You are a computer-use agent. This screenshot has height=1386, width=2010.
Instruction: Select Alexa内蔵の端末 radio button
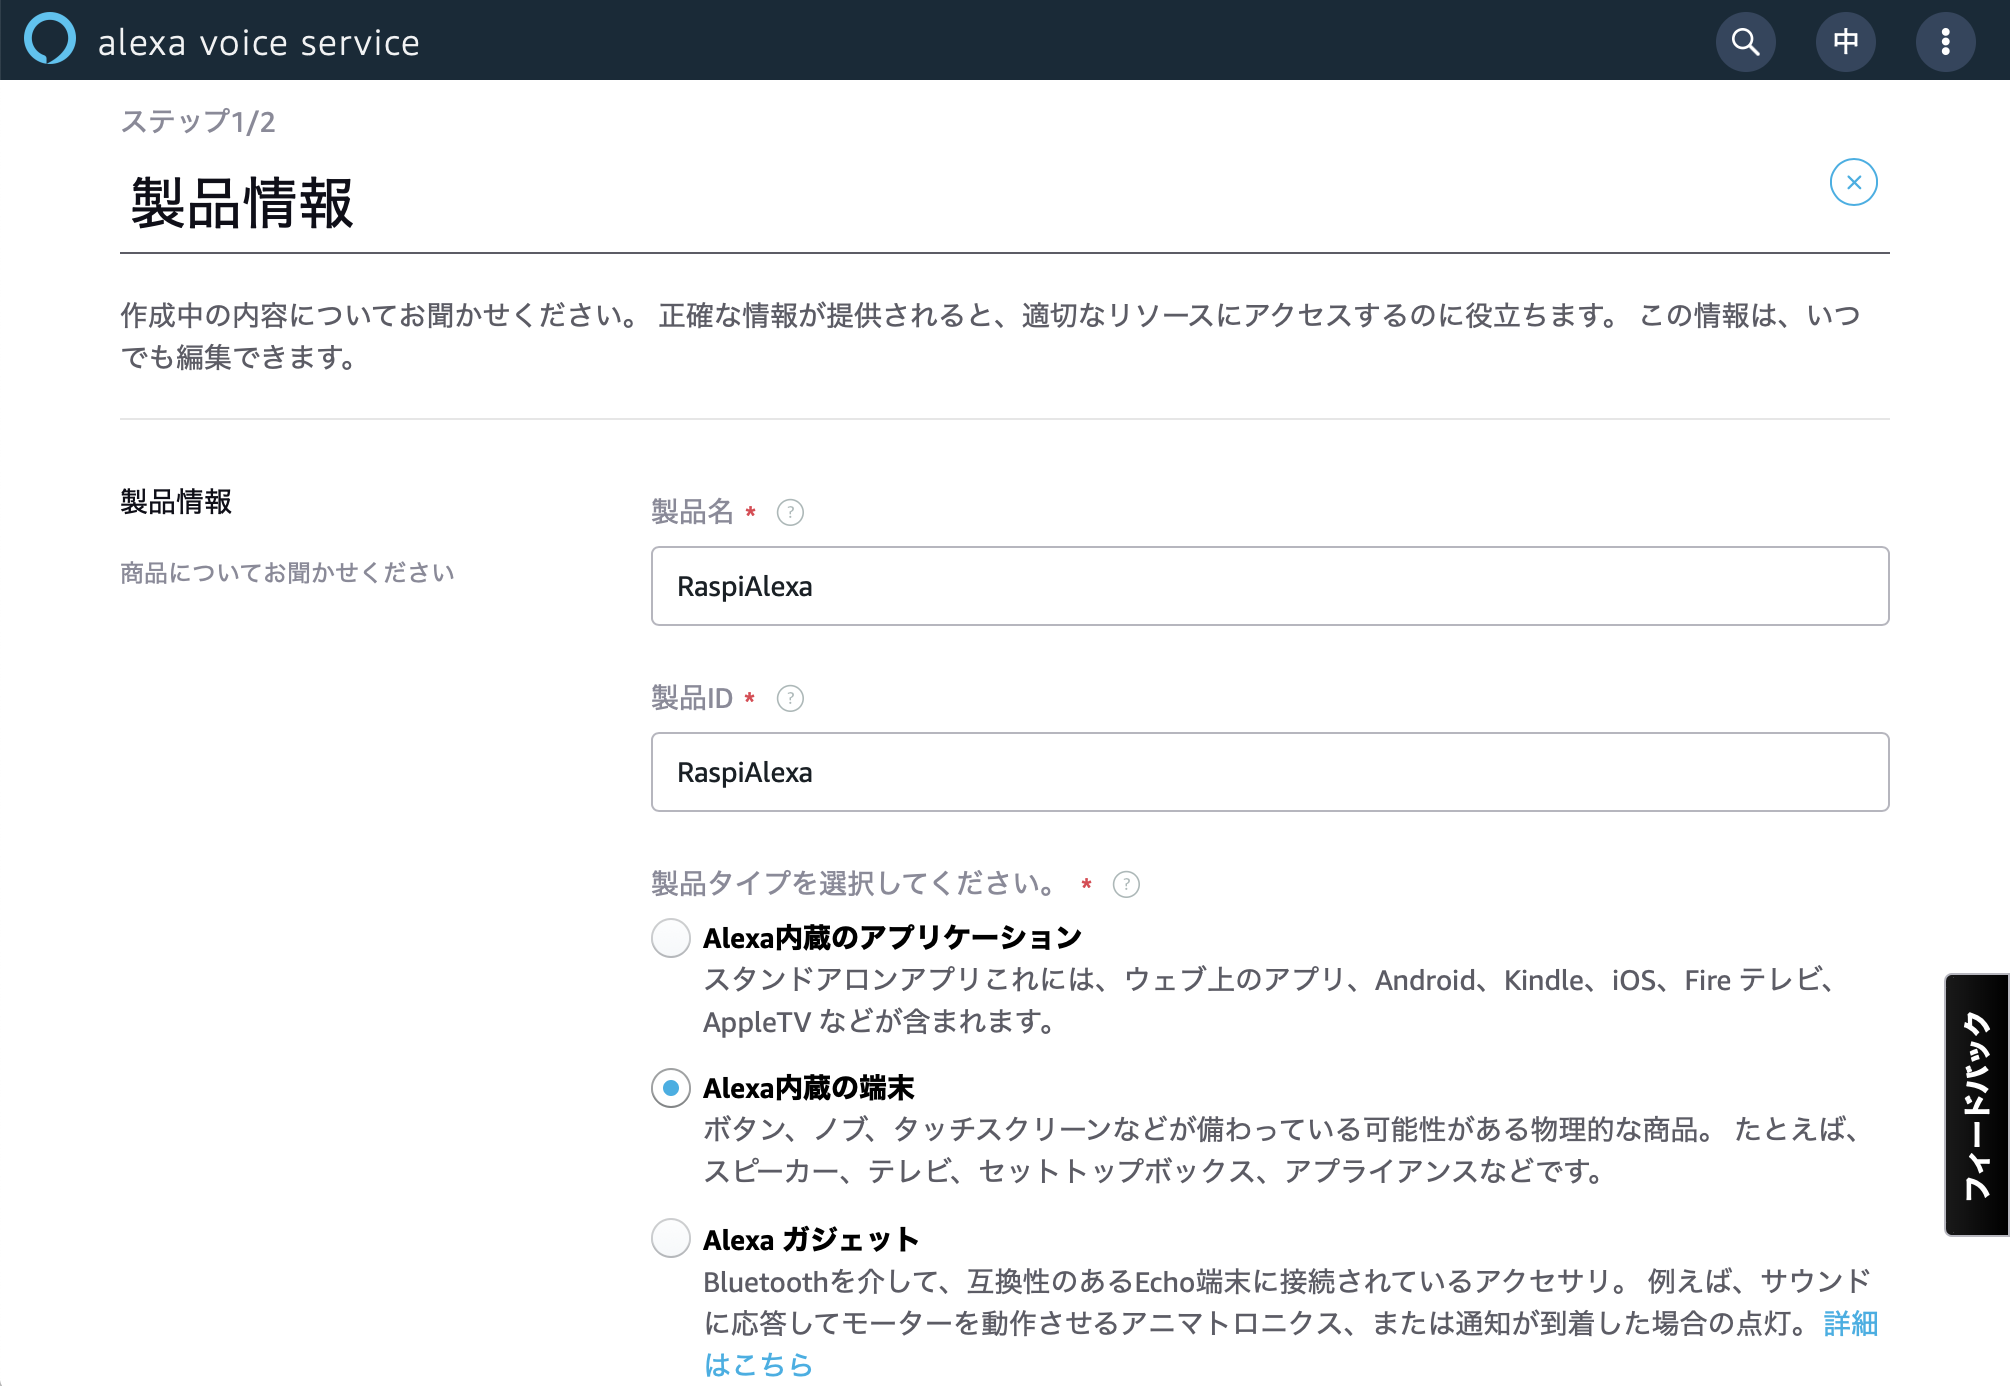(671, 1088)
